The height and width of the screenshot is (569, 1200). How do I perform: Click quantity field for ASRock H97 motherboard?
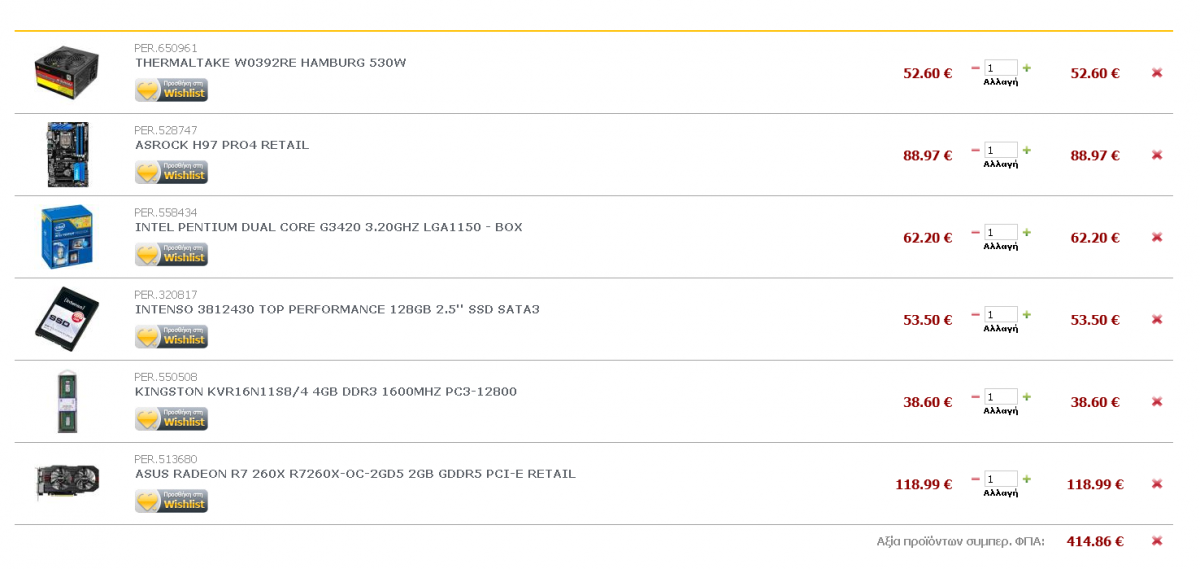[x=1001, y=151]
